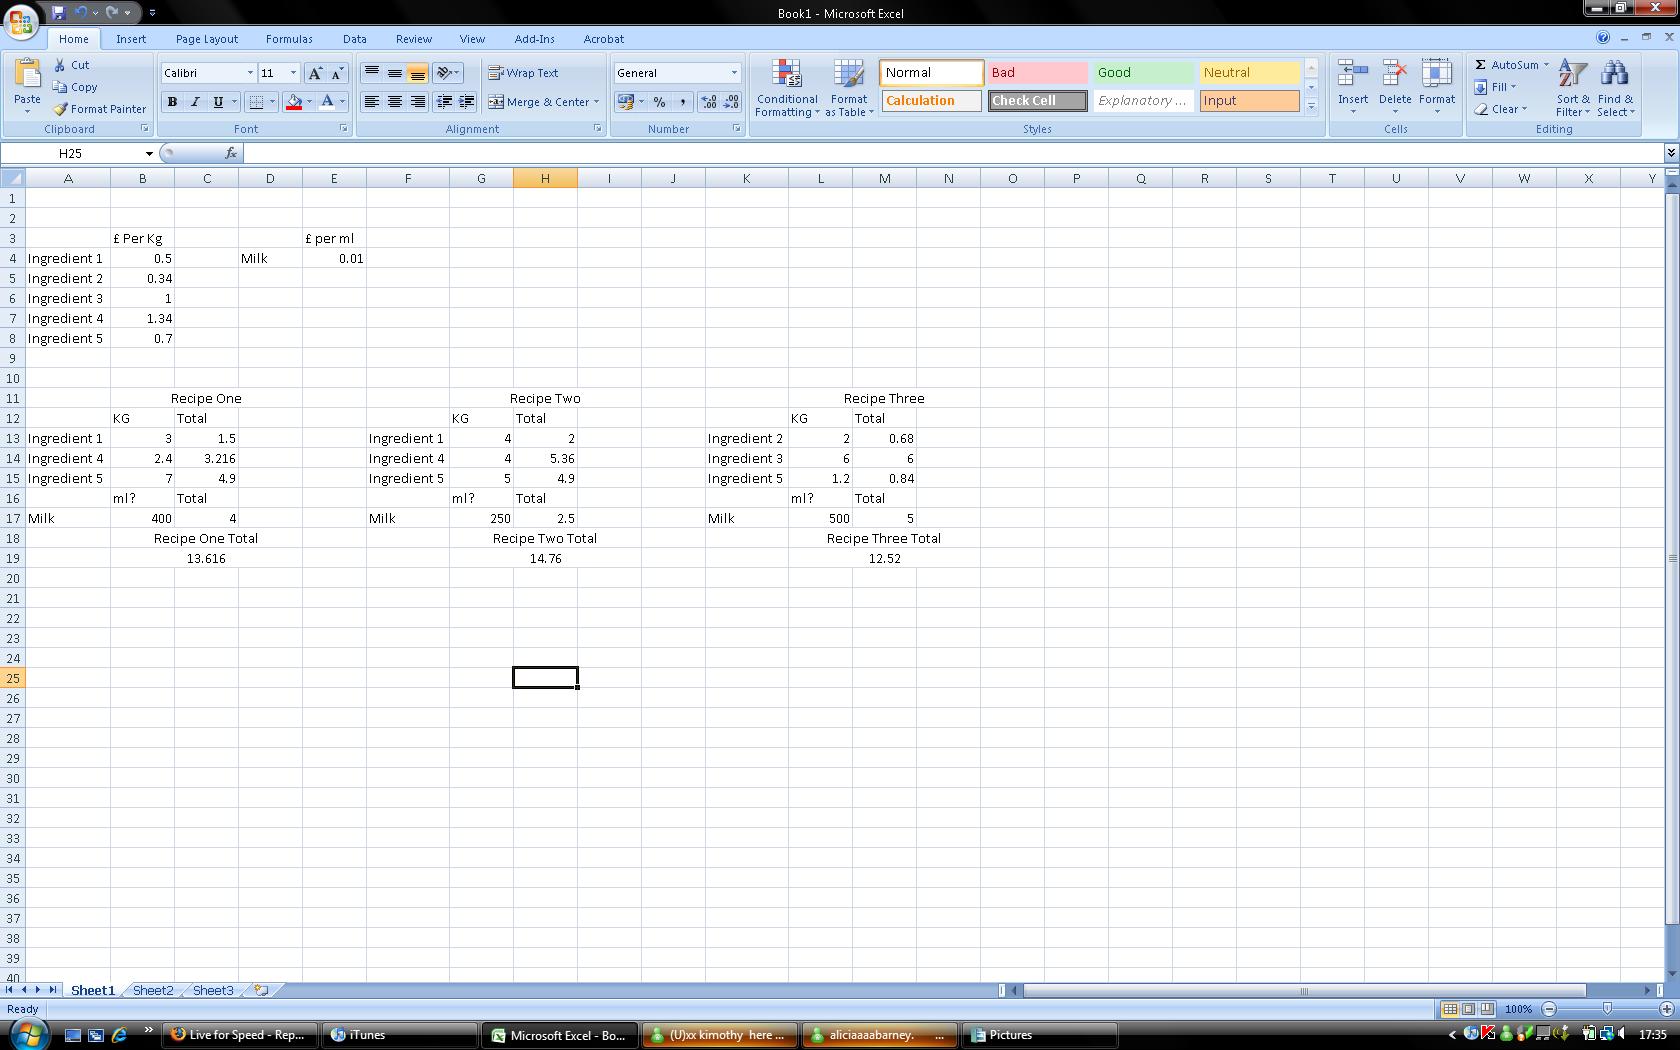Open the Data ribbon tab
The width and height of the screenshot is (1680, 1050).
[355, 39]
